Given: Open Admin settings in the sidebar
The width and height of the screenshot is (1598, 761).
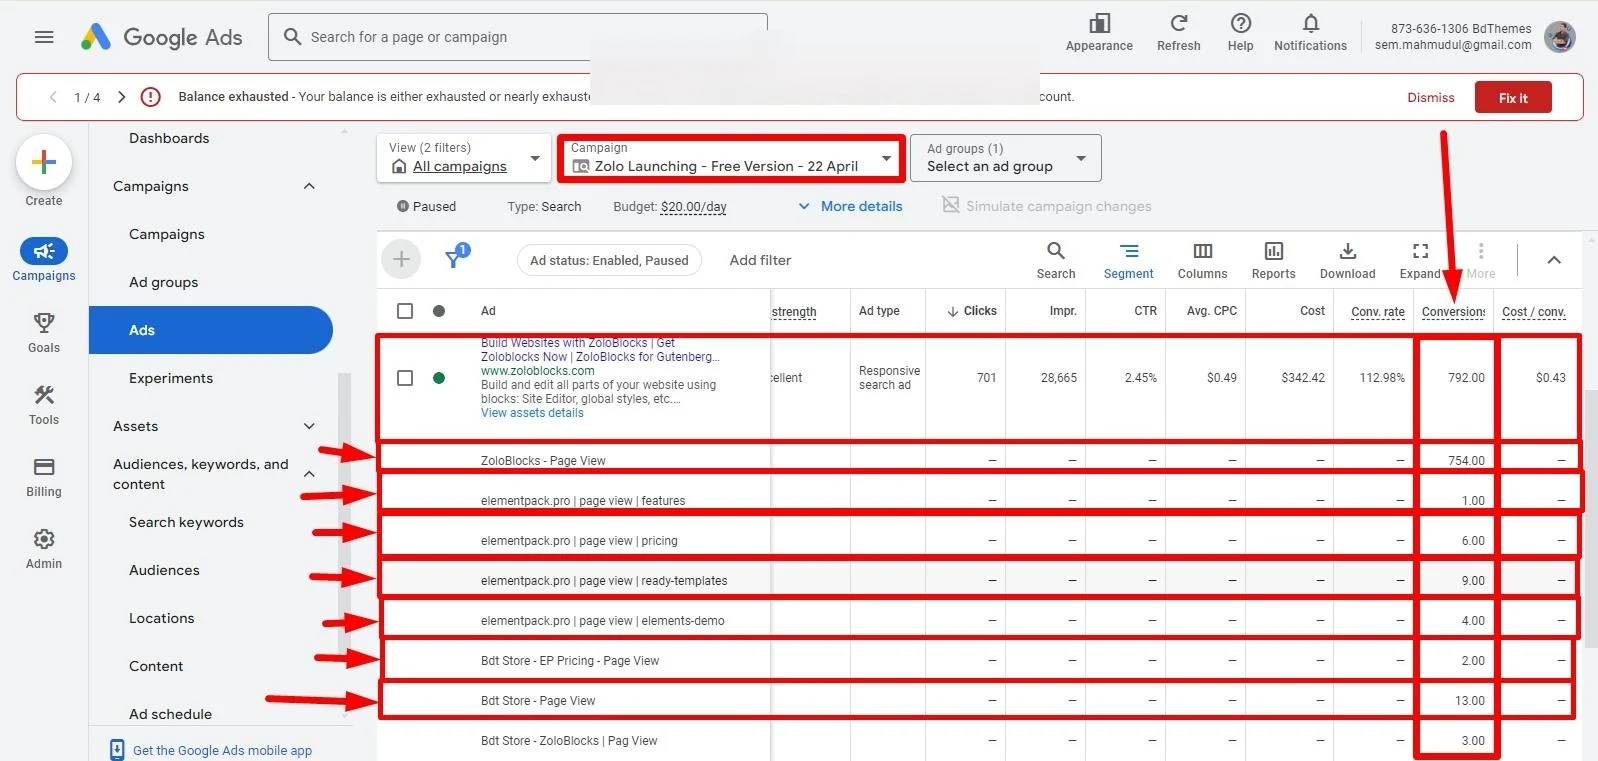Looking at the screenshot, I should pos(44,548).
